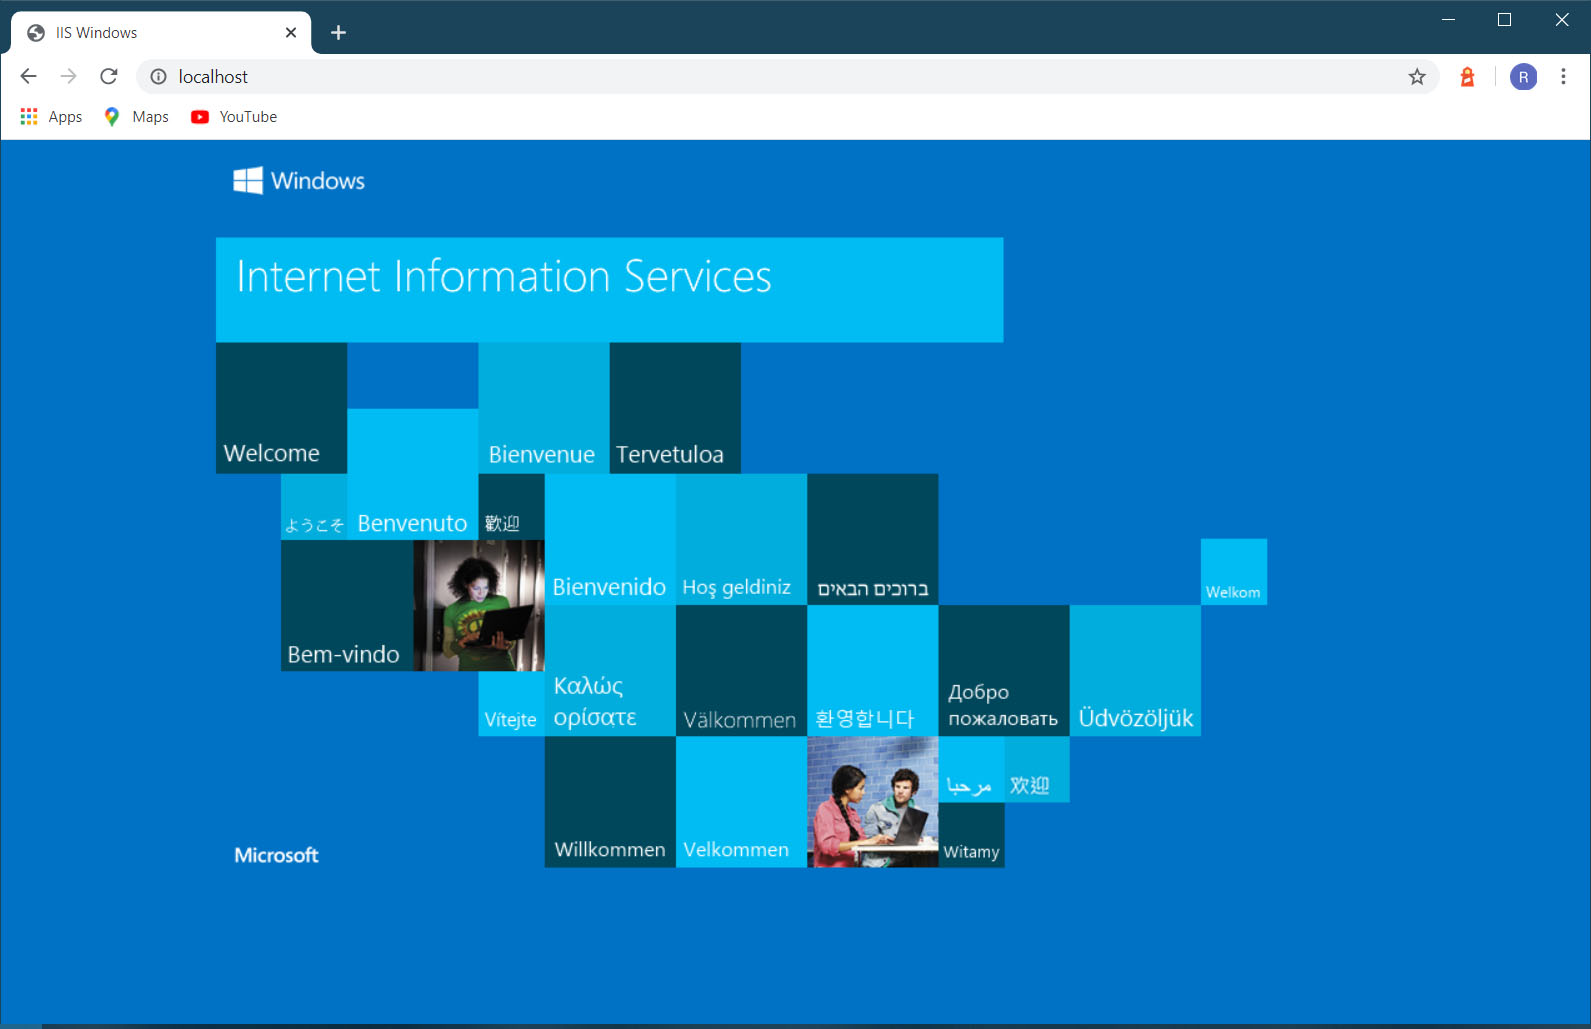This screenshot has height=1029, width=1591.
Task: Click the browser back arrow
Action: 28,77
